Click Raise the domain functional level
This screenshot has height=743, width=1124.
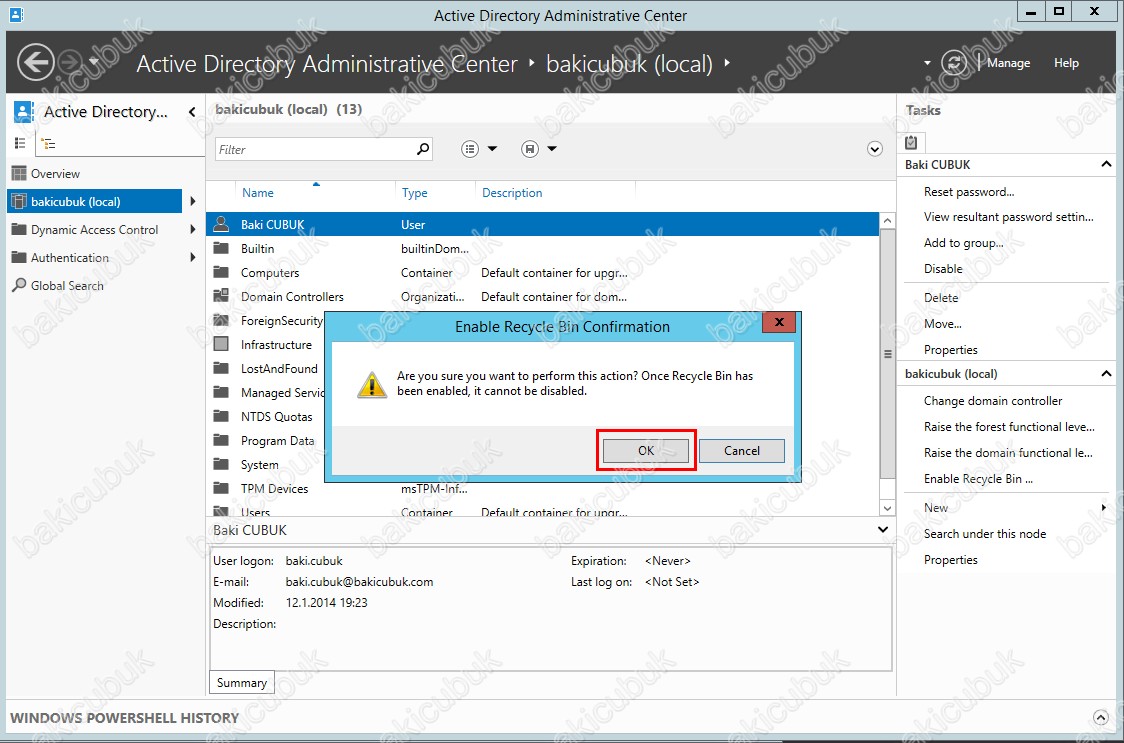point(1008,453)
